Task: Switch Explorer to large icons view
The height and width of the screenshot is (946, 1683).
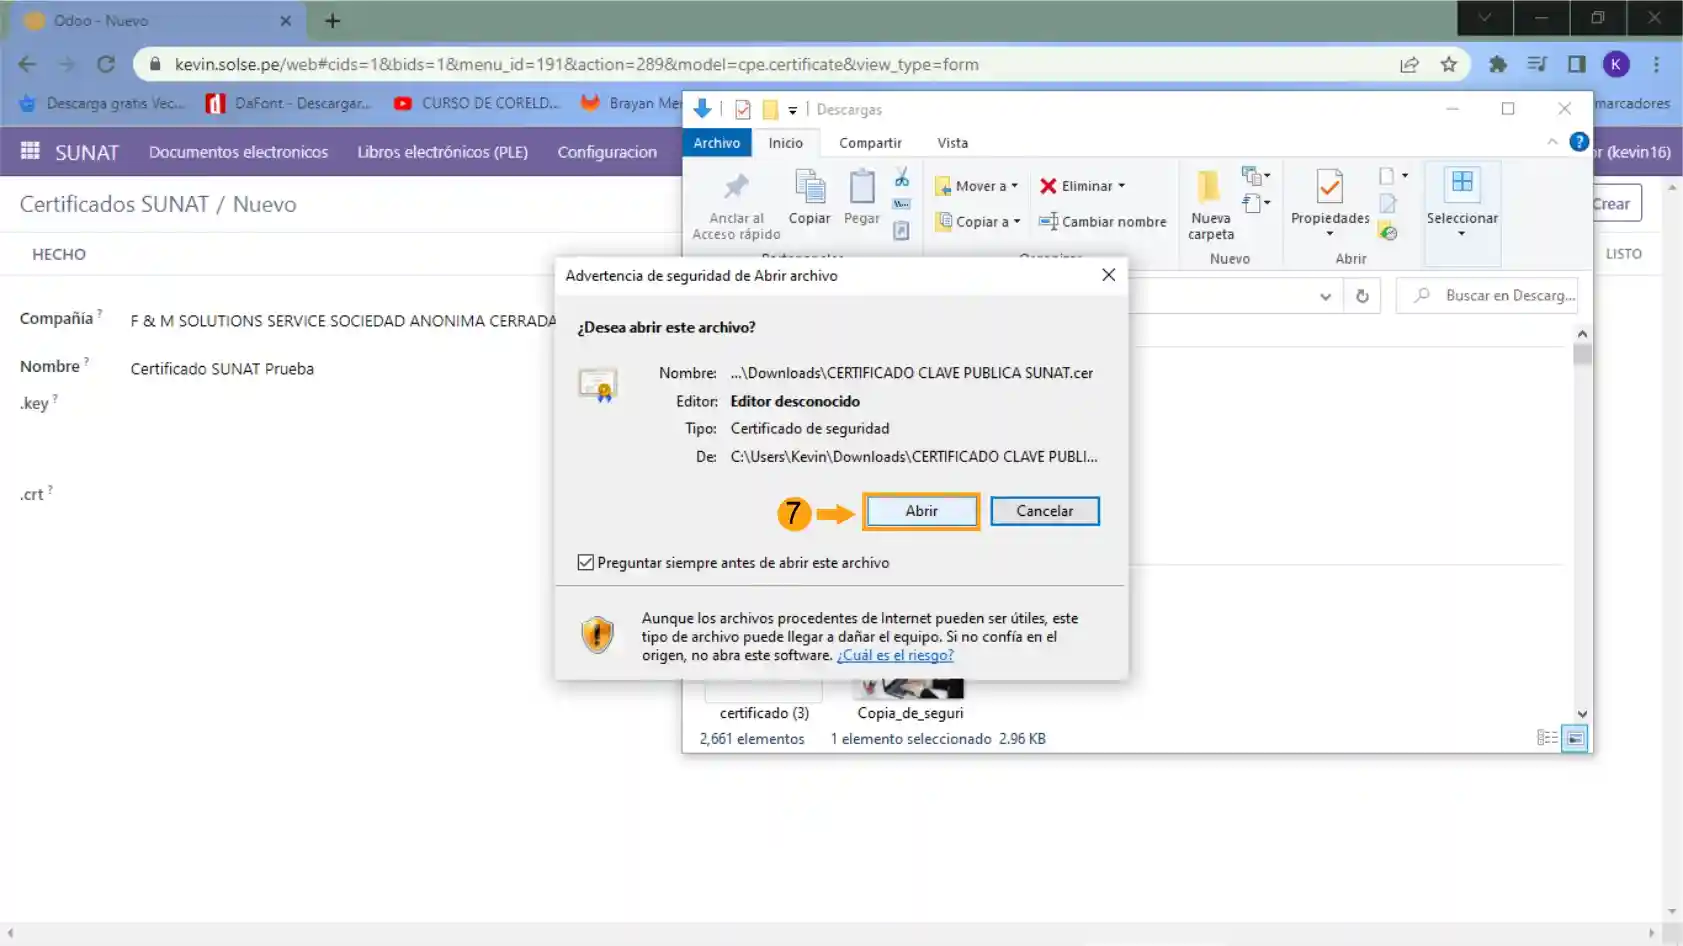Action: (1575, 738)
